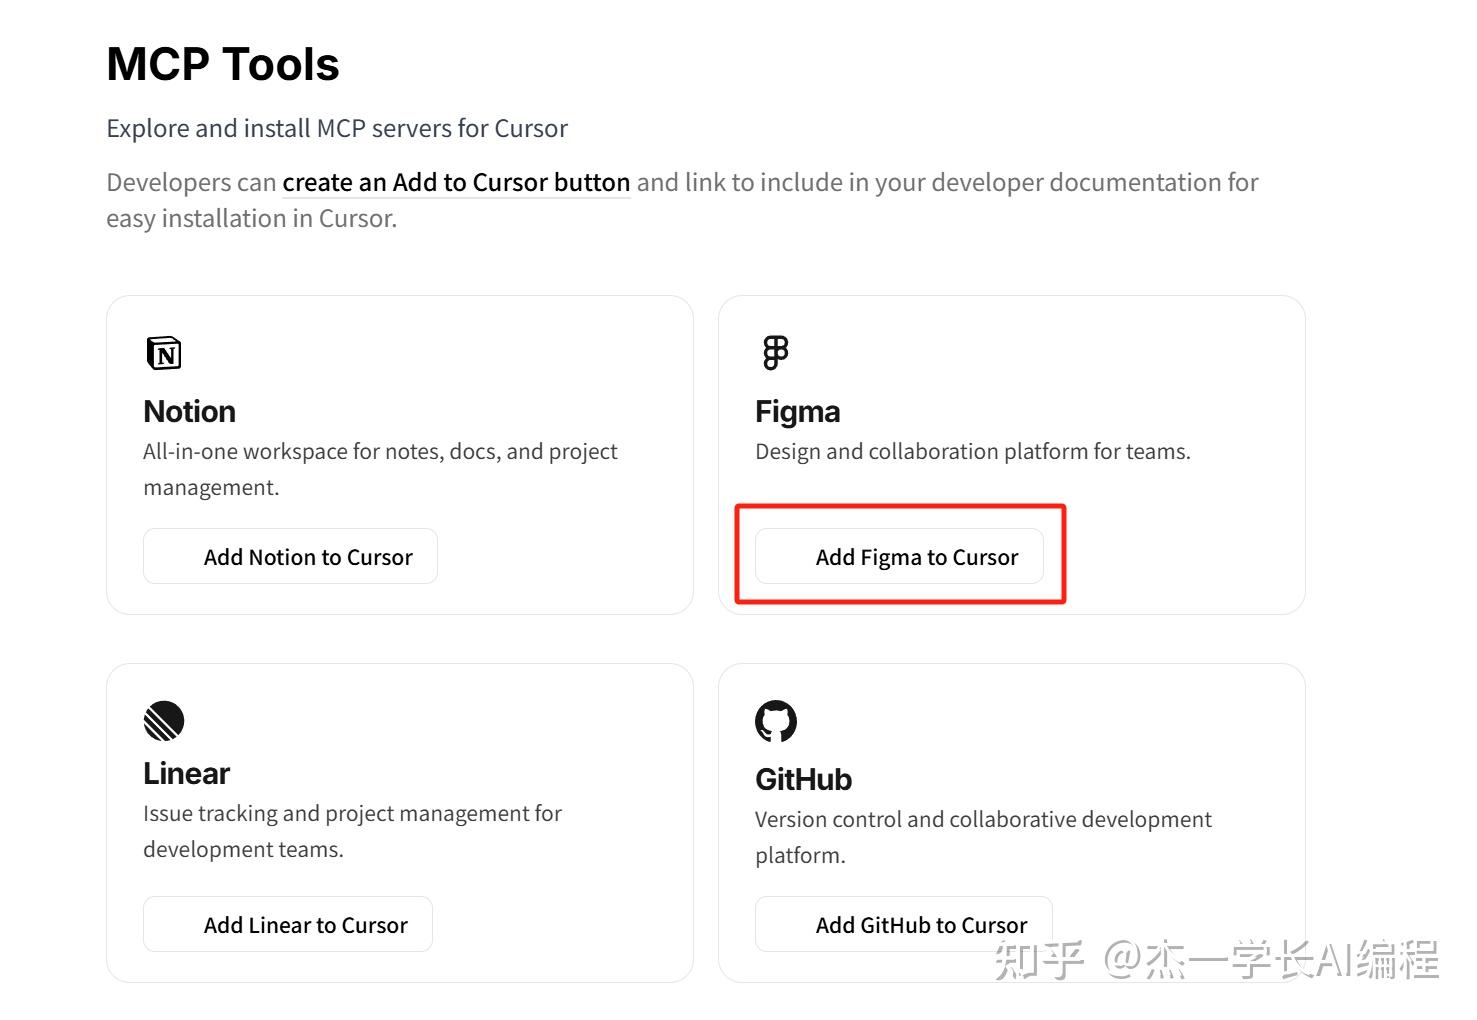
Task: Click the GitHub octocat logo icon
Action: (776, 721)
